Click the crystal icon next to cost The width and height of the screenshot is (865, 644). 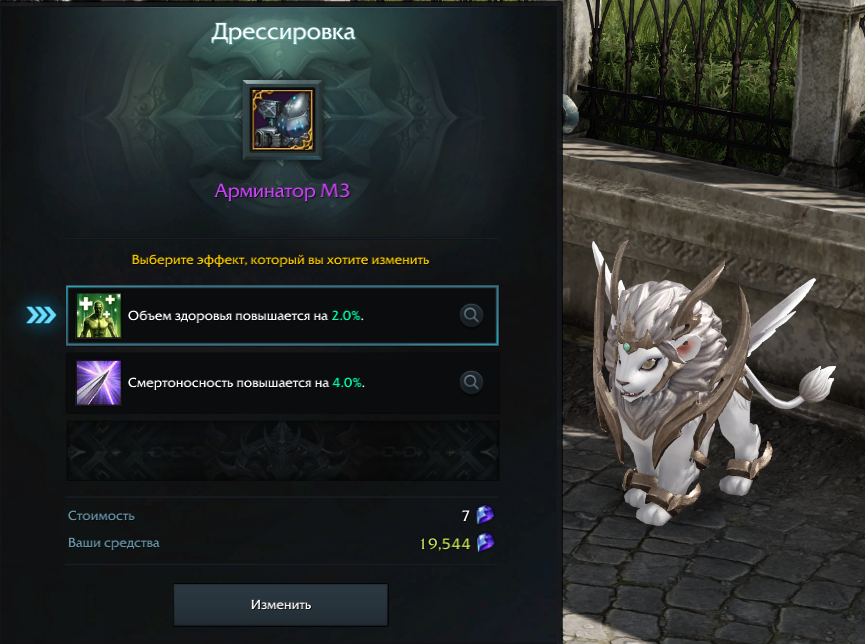click(485, 514)
